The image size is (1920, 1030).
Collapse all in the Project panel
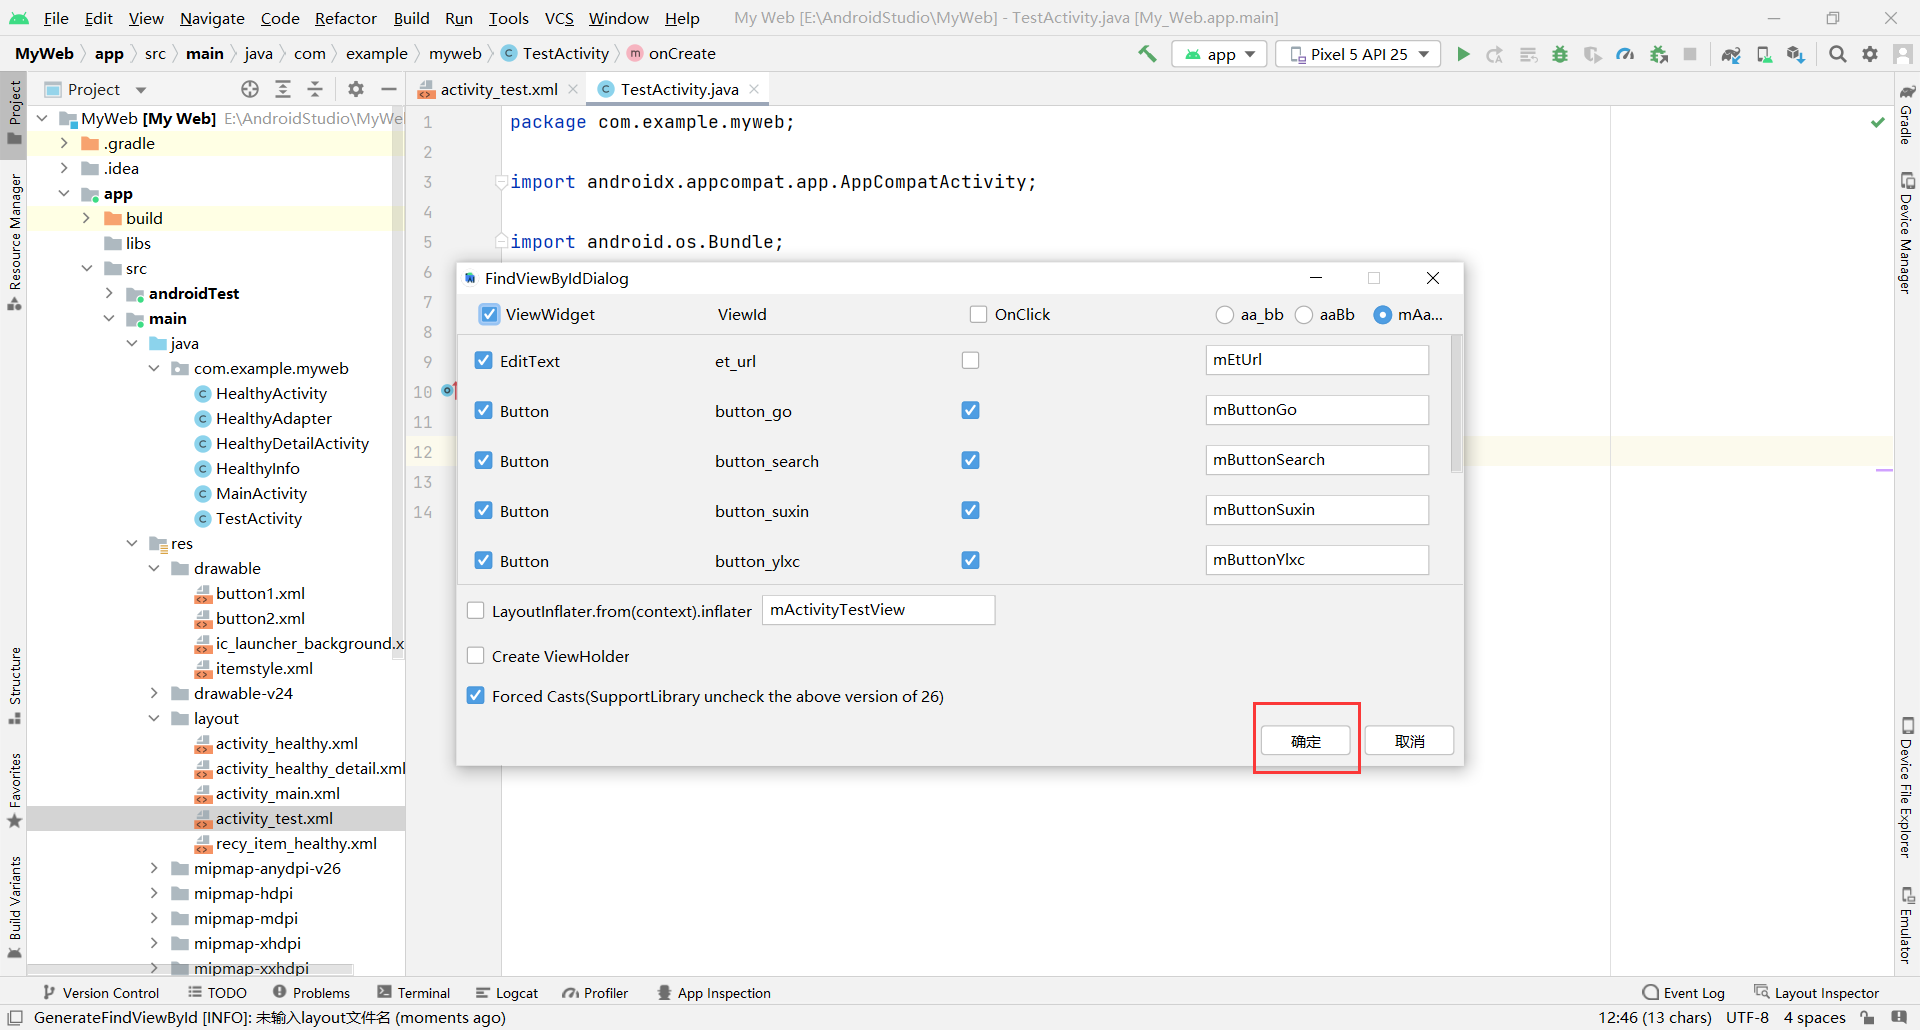(315, 89)
